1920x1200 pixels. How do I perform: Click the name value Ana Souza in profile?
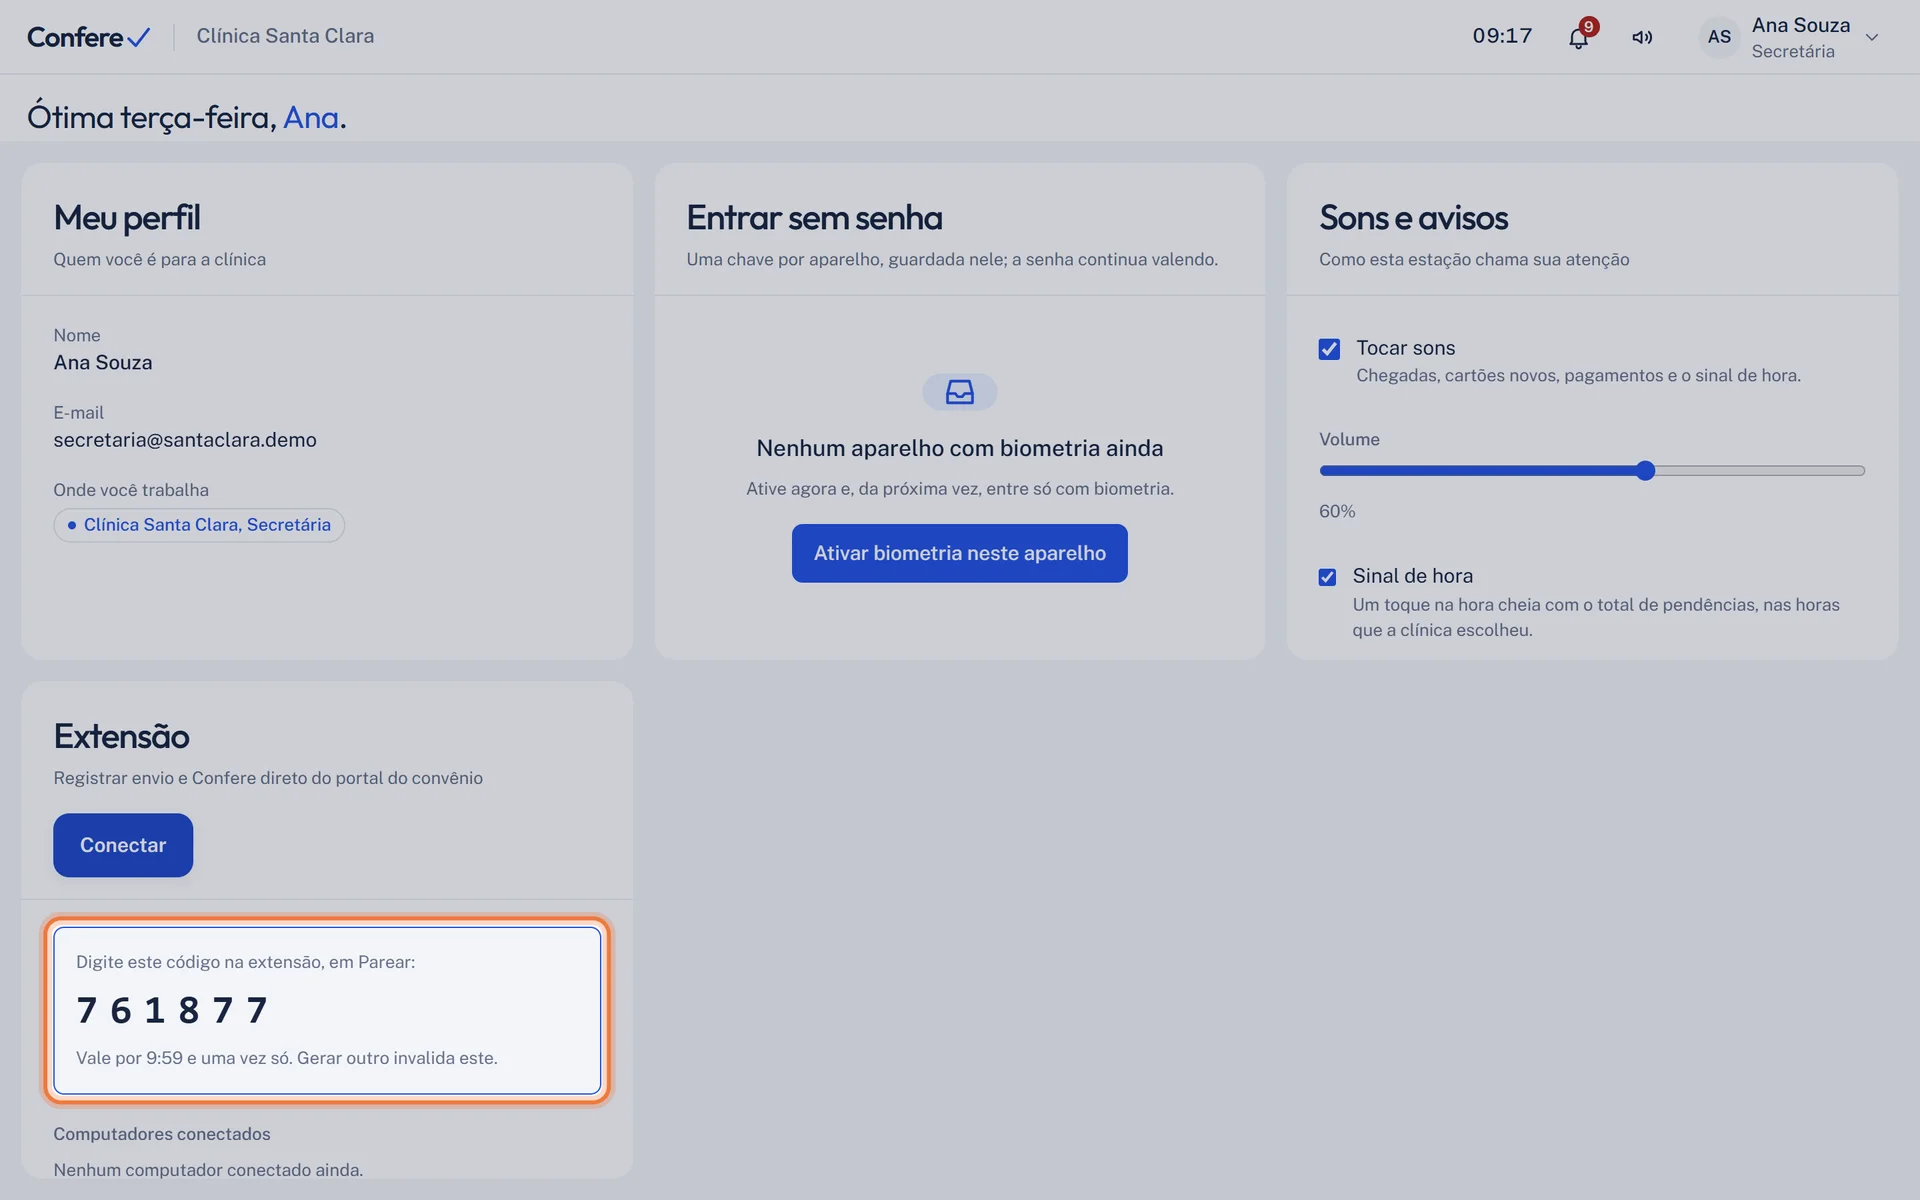click(x=103, y=363)
